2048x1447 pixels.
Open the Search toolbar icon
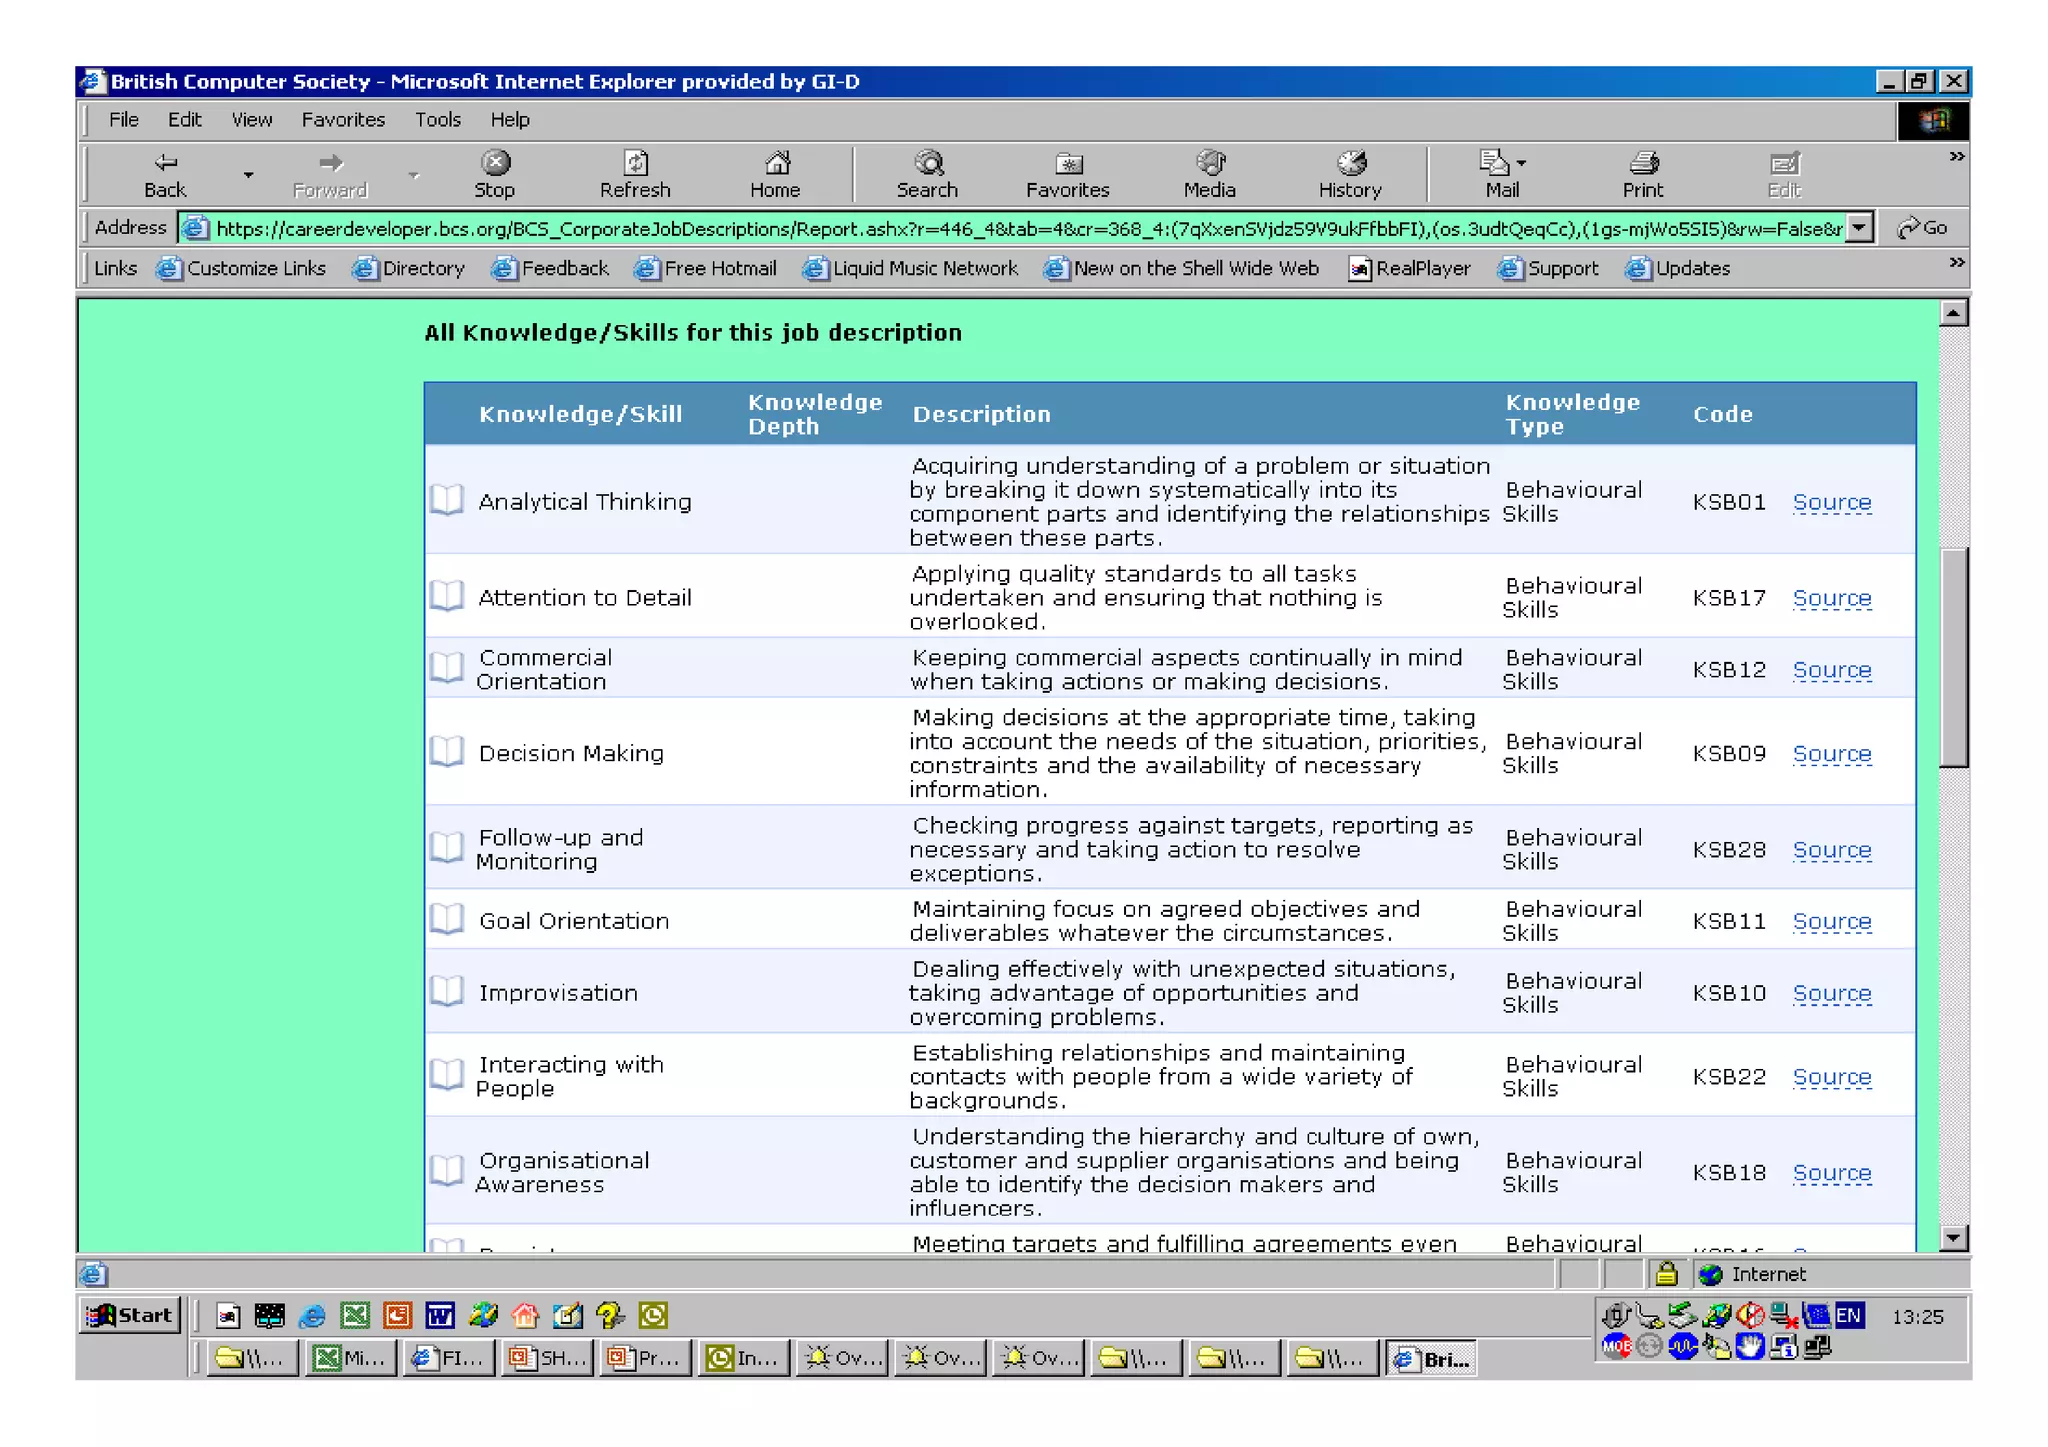coord(927,164)
